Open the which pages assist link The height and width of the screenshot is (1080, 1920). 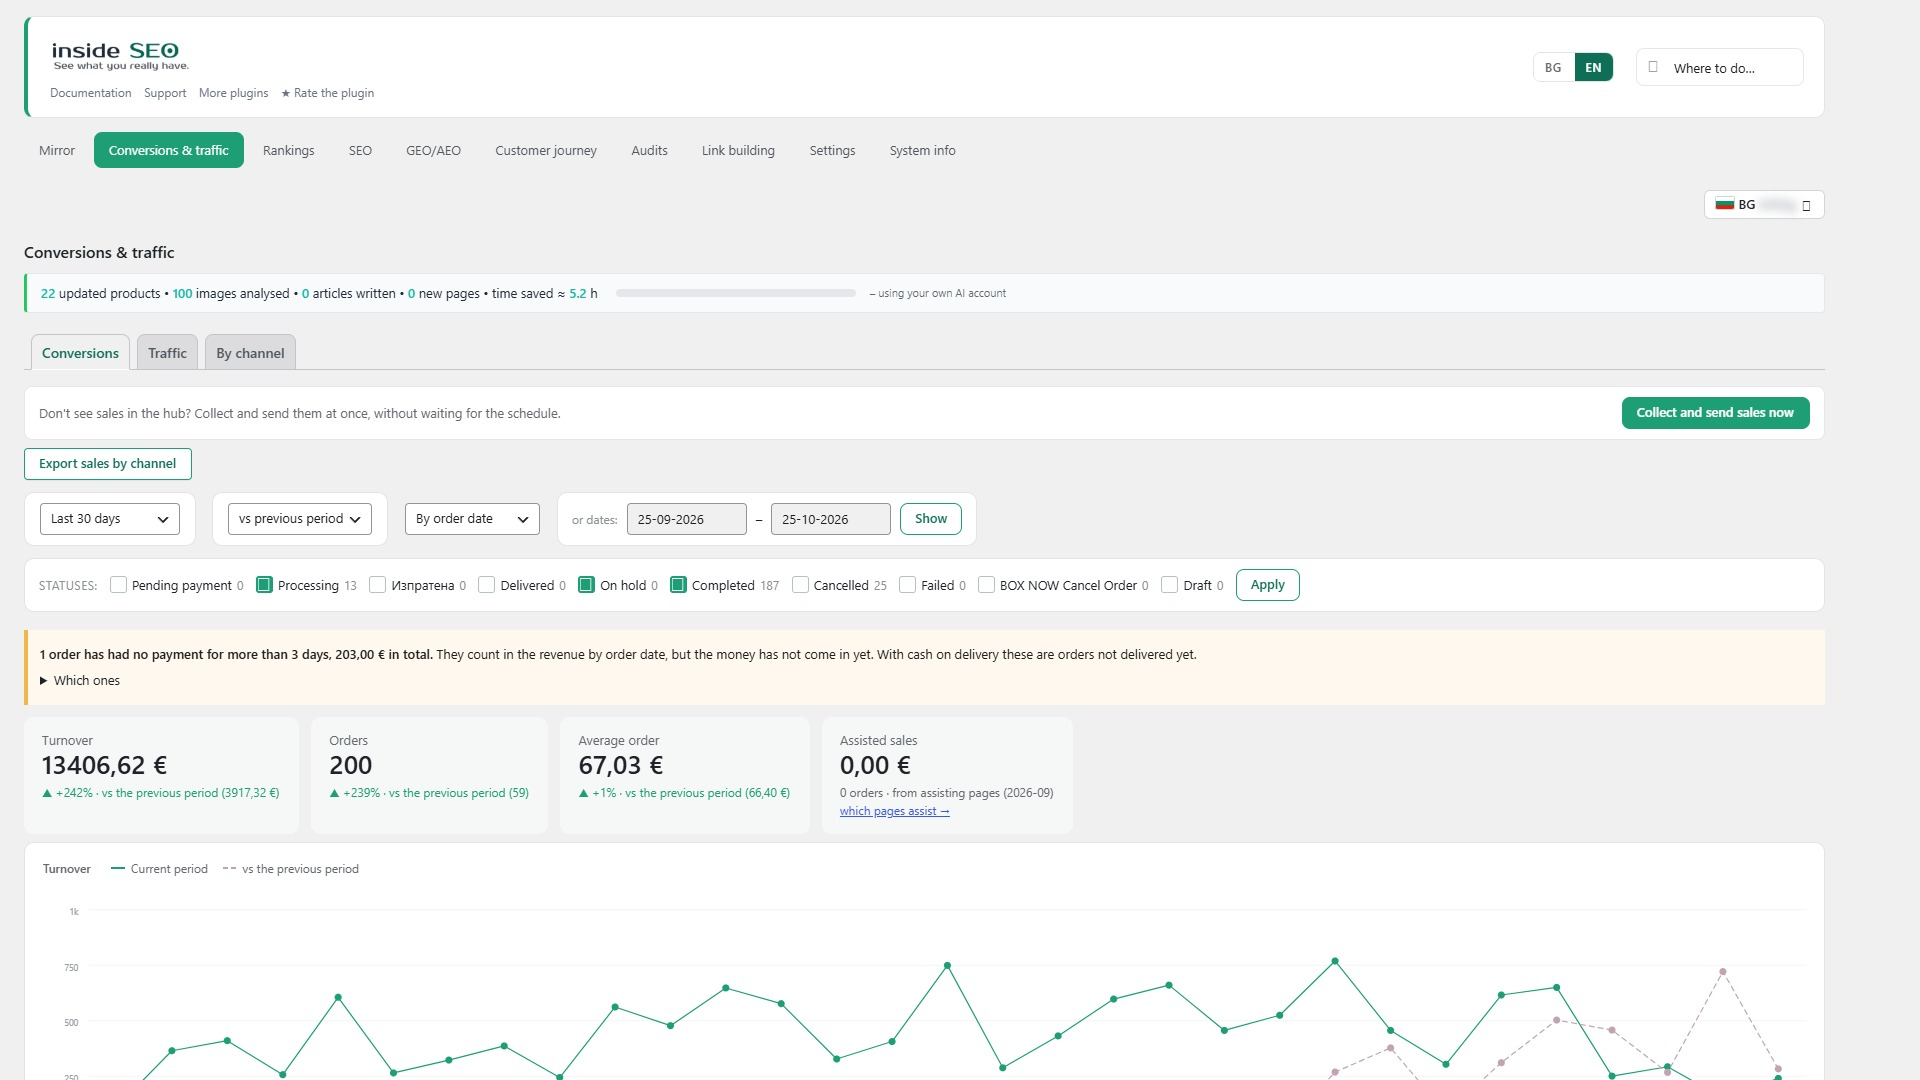(894, 811)
